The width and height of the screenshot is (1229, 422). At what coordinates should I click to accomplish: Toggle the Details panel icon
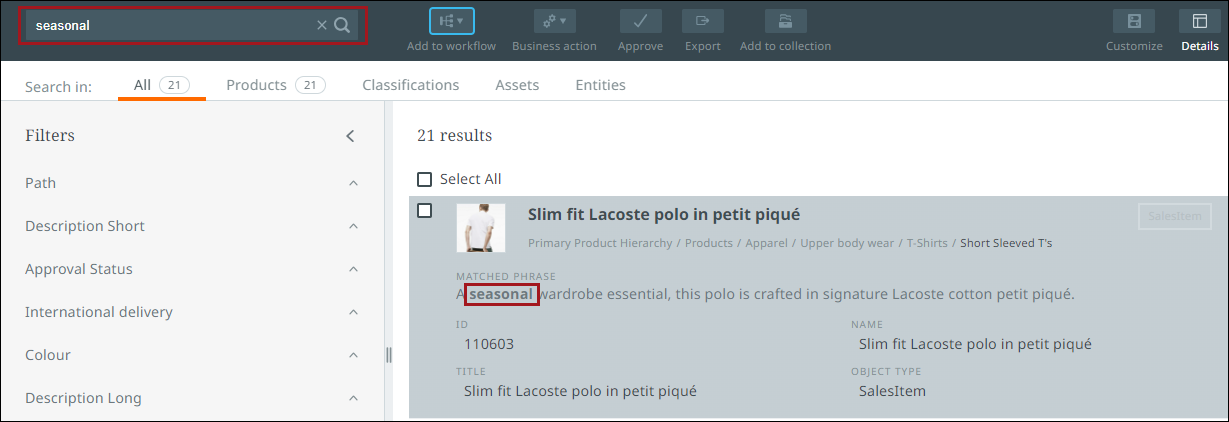click(1200, 21)
